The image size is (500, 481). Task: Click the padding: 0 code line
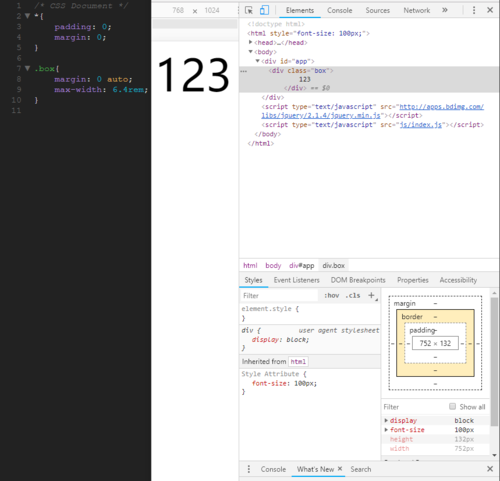(x=83, y=27)
